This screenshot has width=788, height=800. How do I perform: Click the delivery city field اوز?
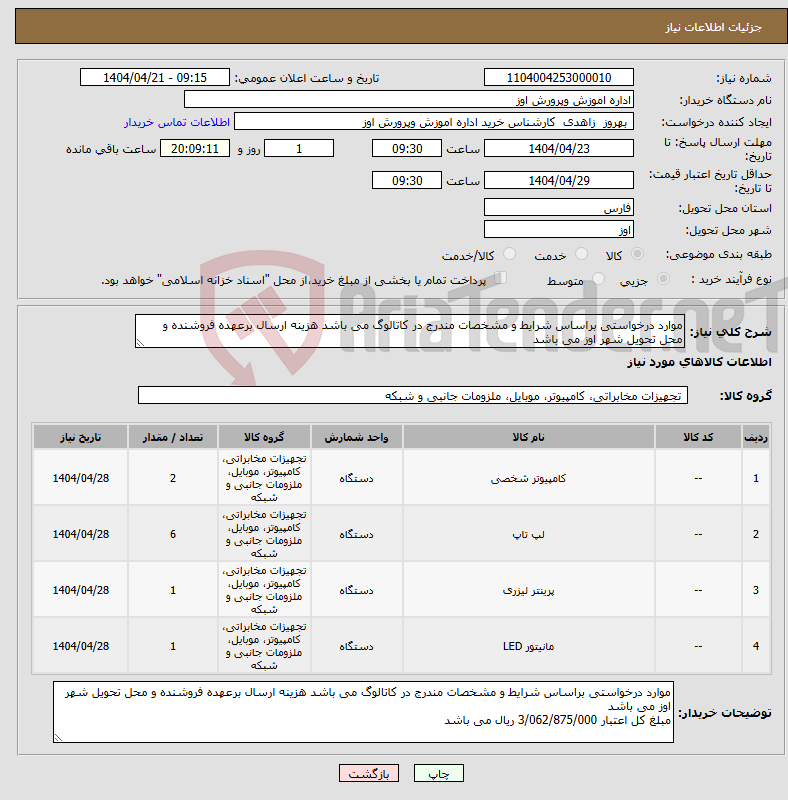[x=559, y=229]
